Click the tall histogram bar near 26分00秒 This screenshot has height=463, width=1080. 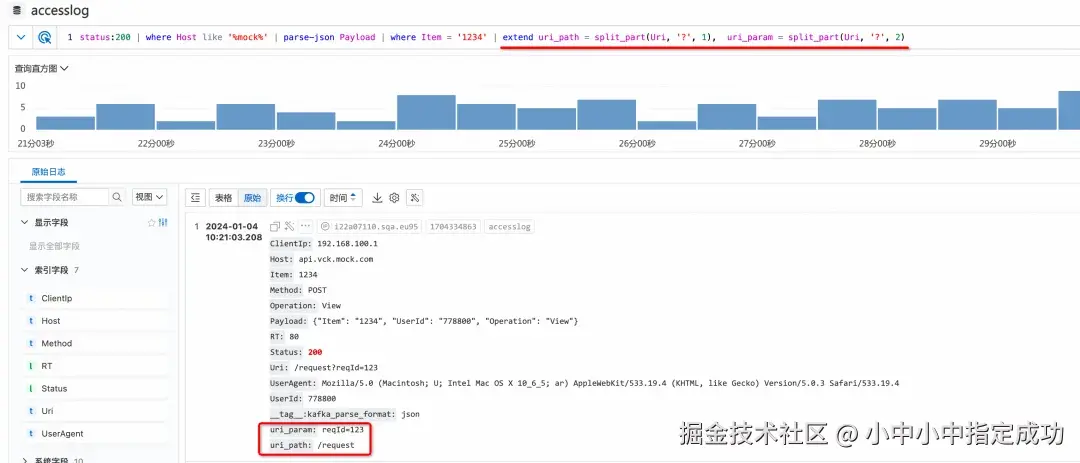607,115
